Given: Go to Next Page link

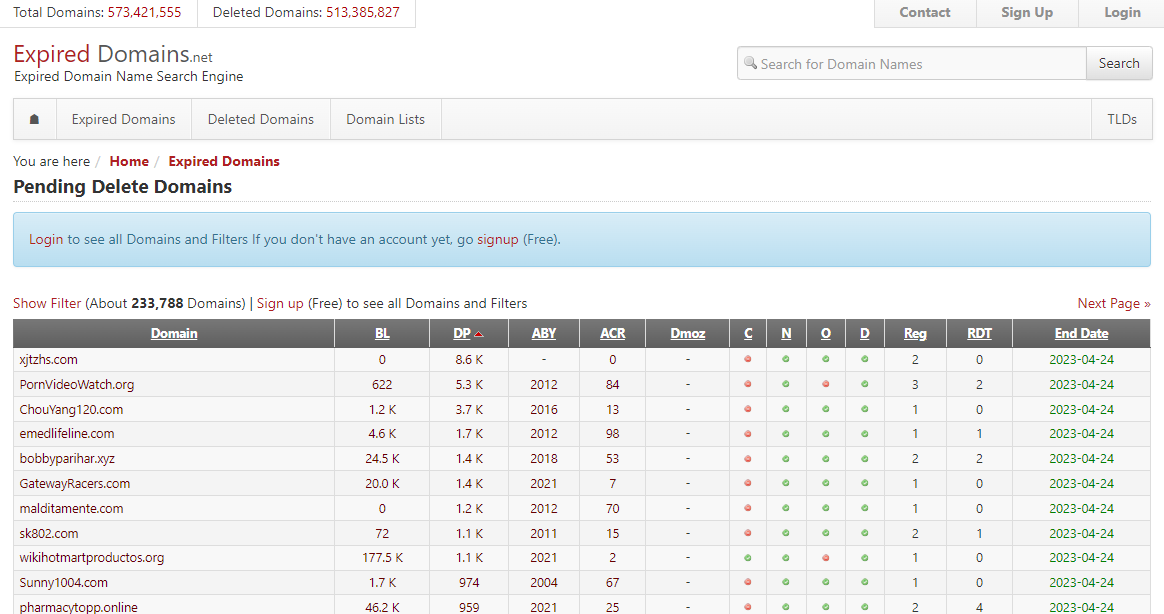Looking at the screenshot, I should [x=1113, y=303].
